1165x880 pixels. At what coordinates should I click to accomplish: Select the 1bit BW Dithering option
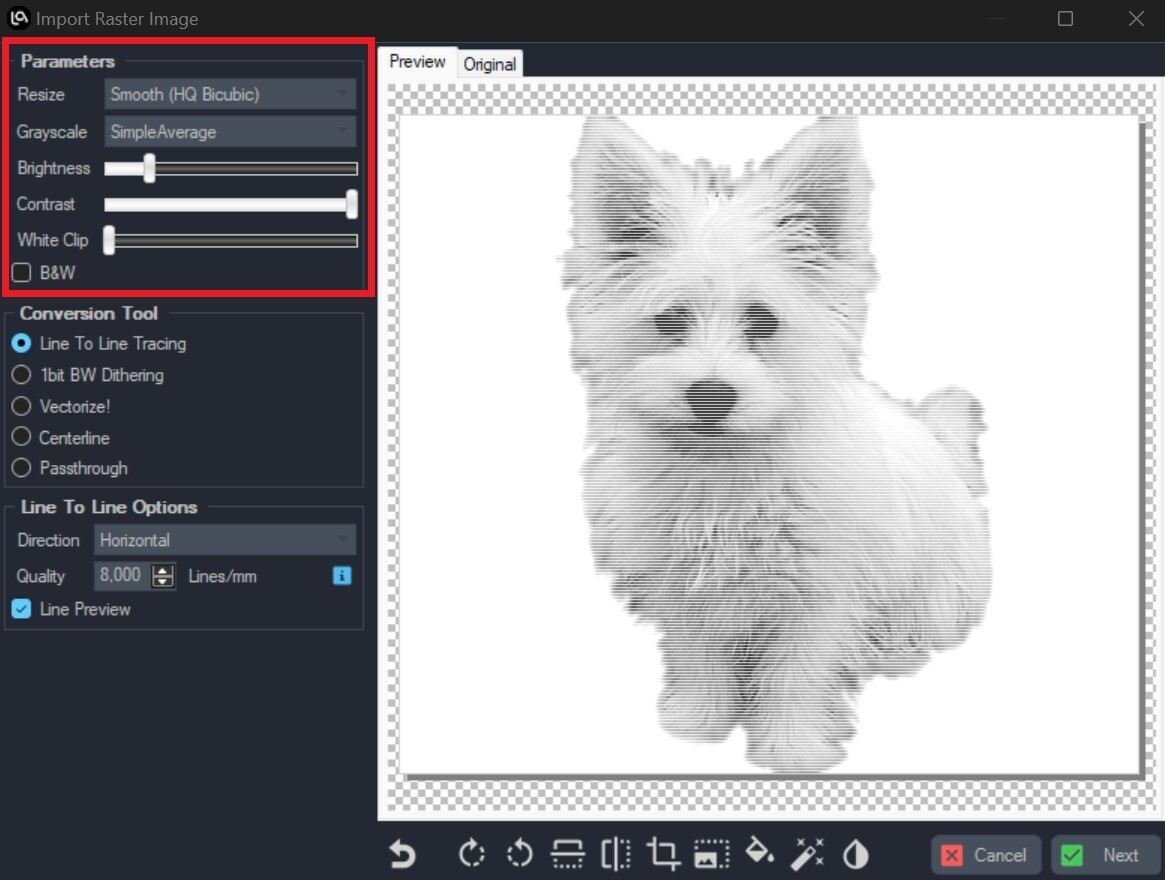click(21, 375)
